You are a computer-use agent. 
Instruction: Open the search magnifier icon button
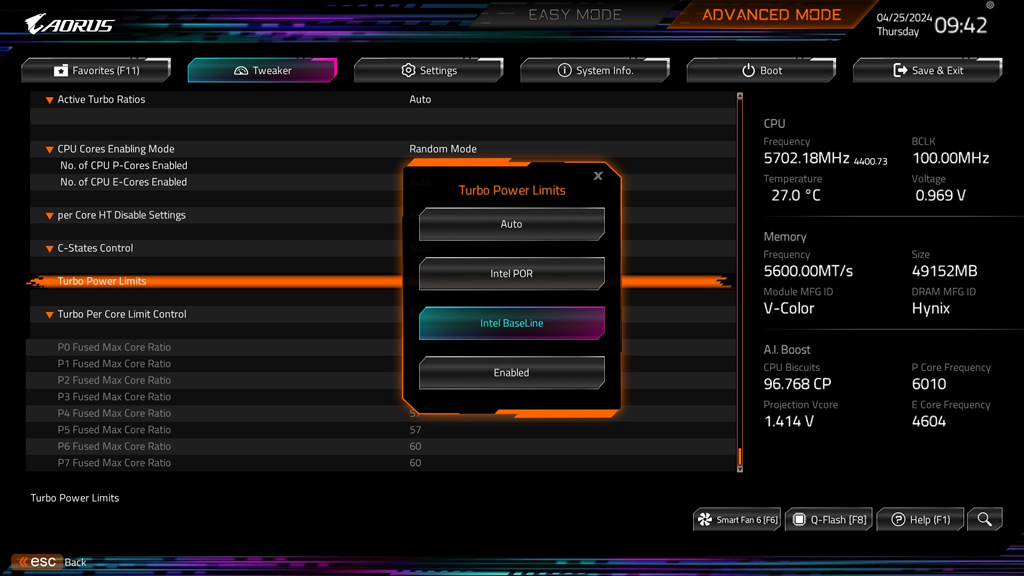(984, 520)
